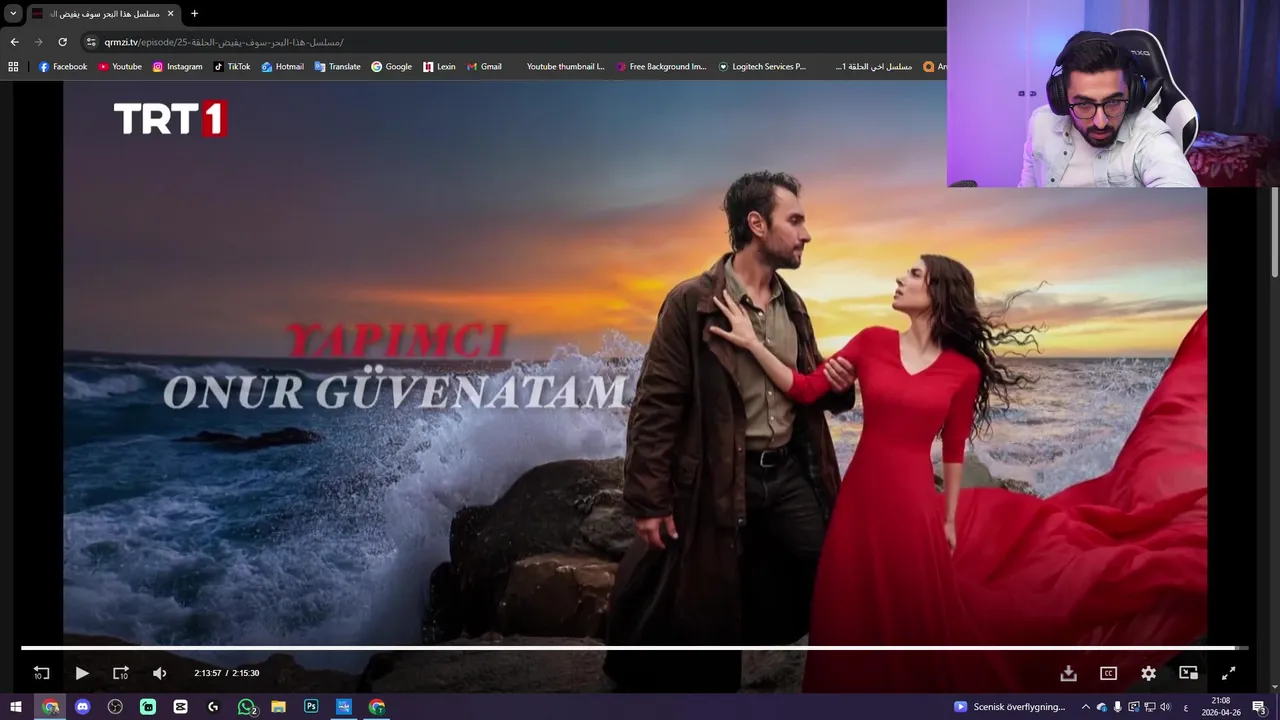Open the blue app icon beside Photoshop
This screenshot has height=720, width=1280.
point(344,707)
